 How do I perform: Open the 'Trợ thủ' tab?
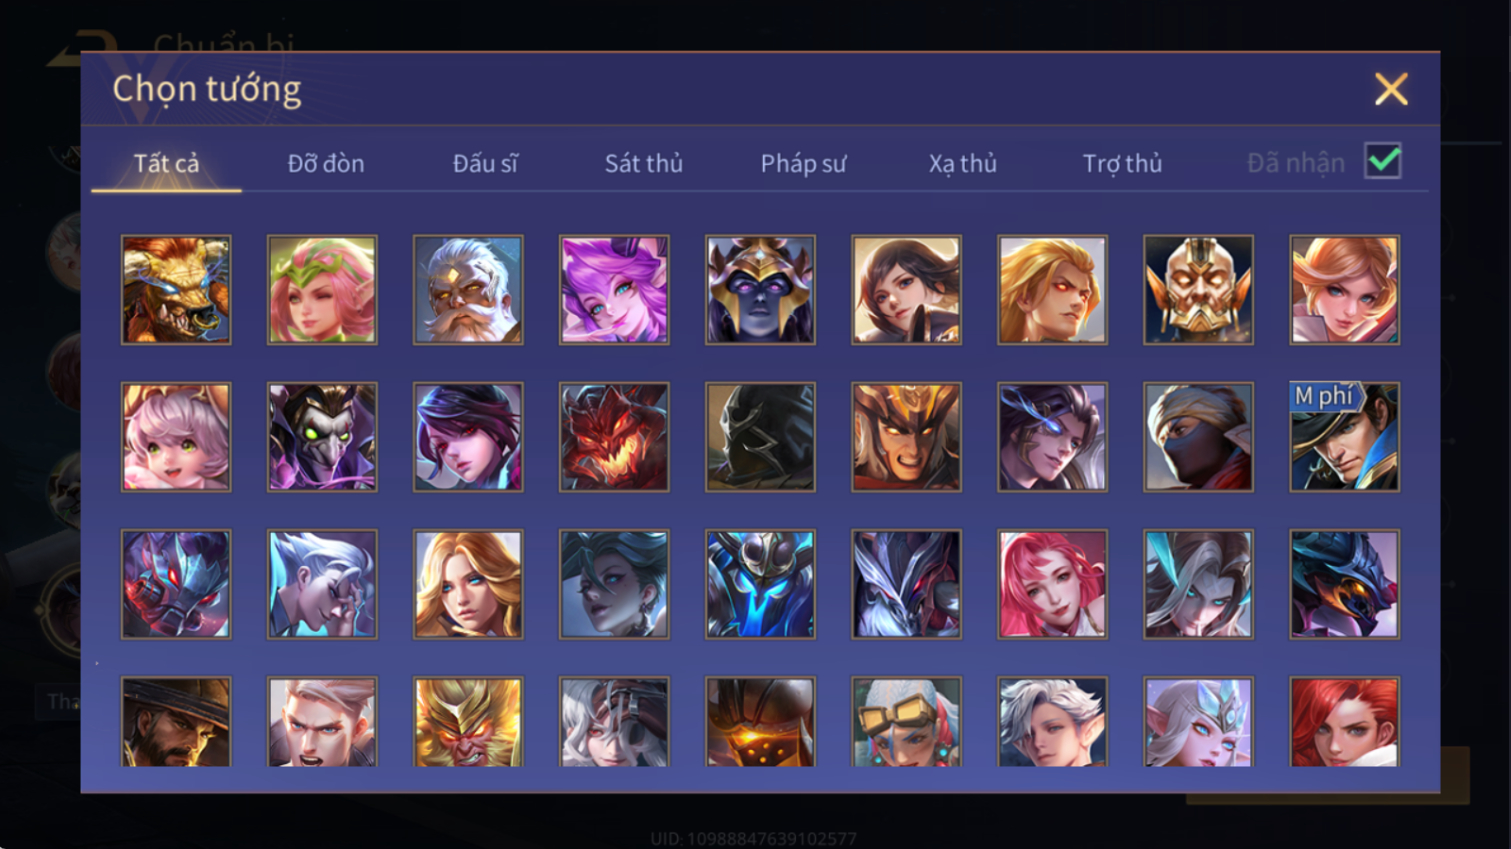coord(1122,163)
